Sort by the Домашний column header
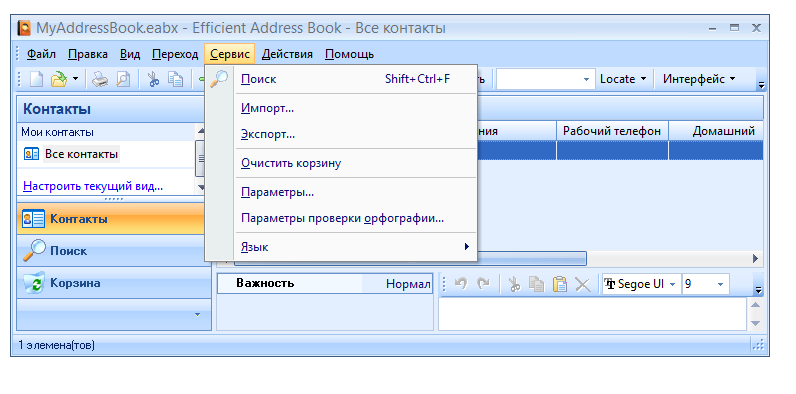This screenshot has height=394, width=796. pos(716,131)
